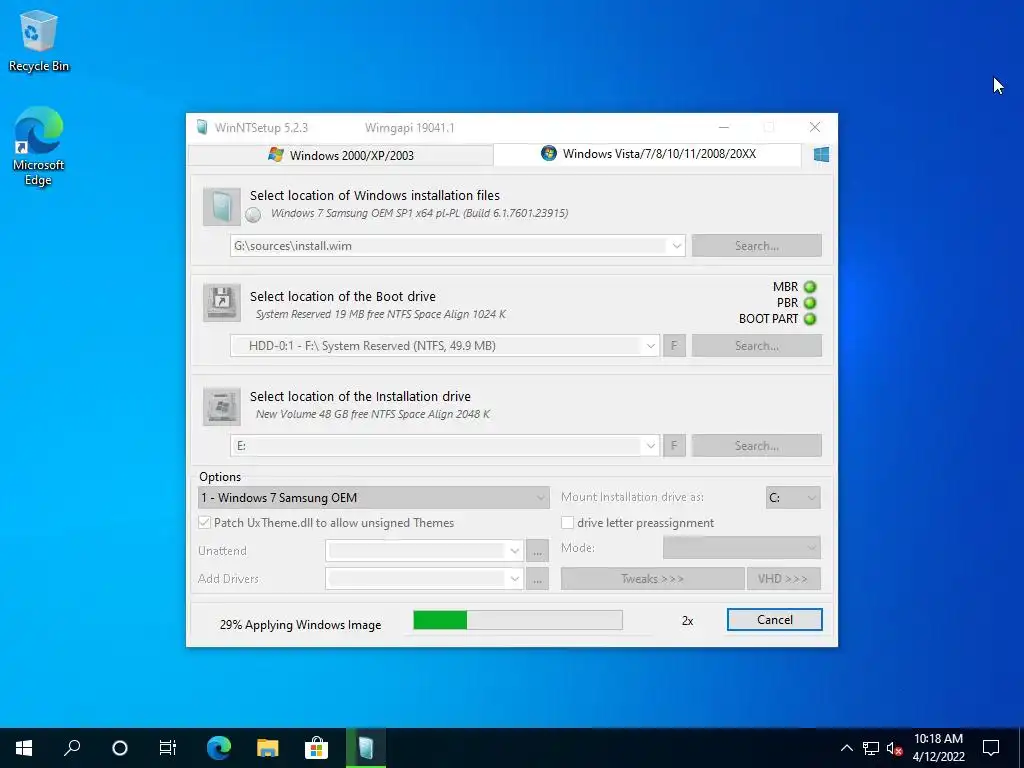Click the 2x speed indicator
Image resolution: width=1024 pixels, height=768 pixels.
click(x=687, y=620)
